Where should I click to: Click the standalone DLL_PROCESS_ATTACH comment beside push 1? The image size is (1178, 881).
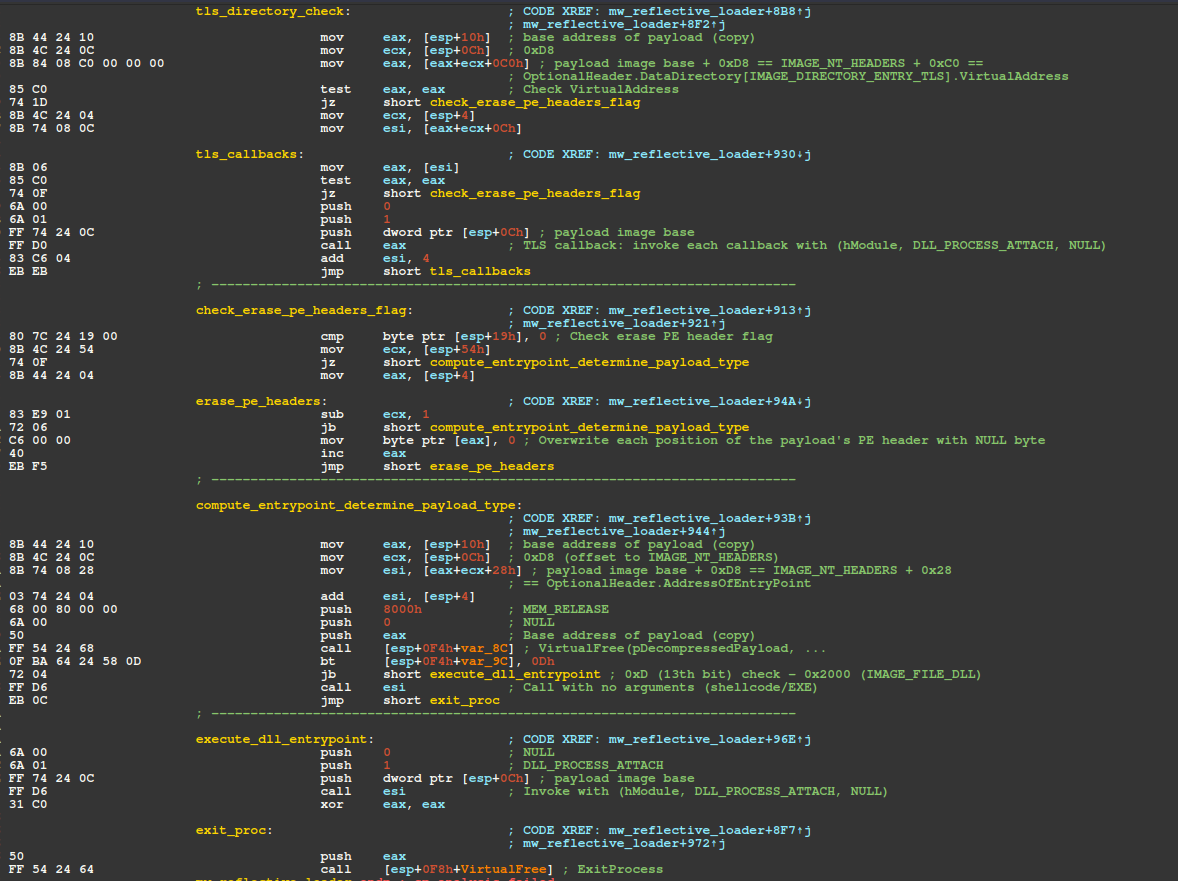point(593,765)
